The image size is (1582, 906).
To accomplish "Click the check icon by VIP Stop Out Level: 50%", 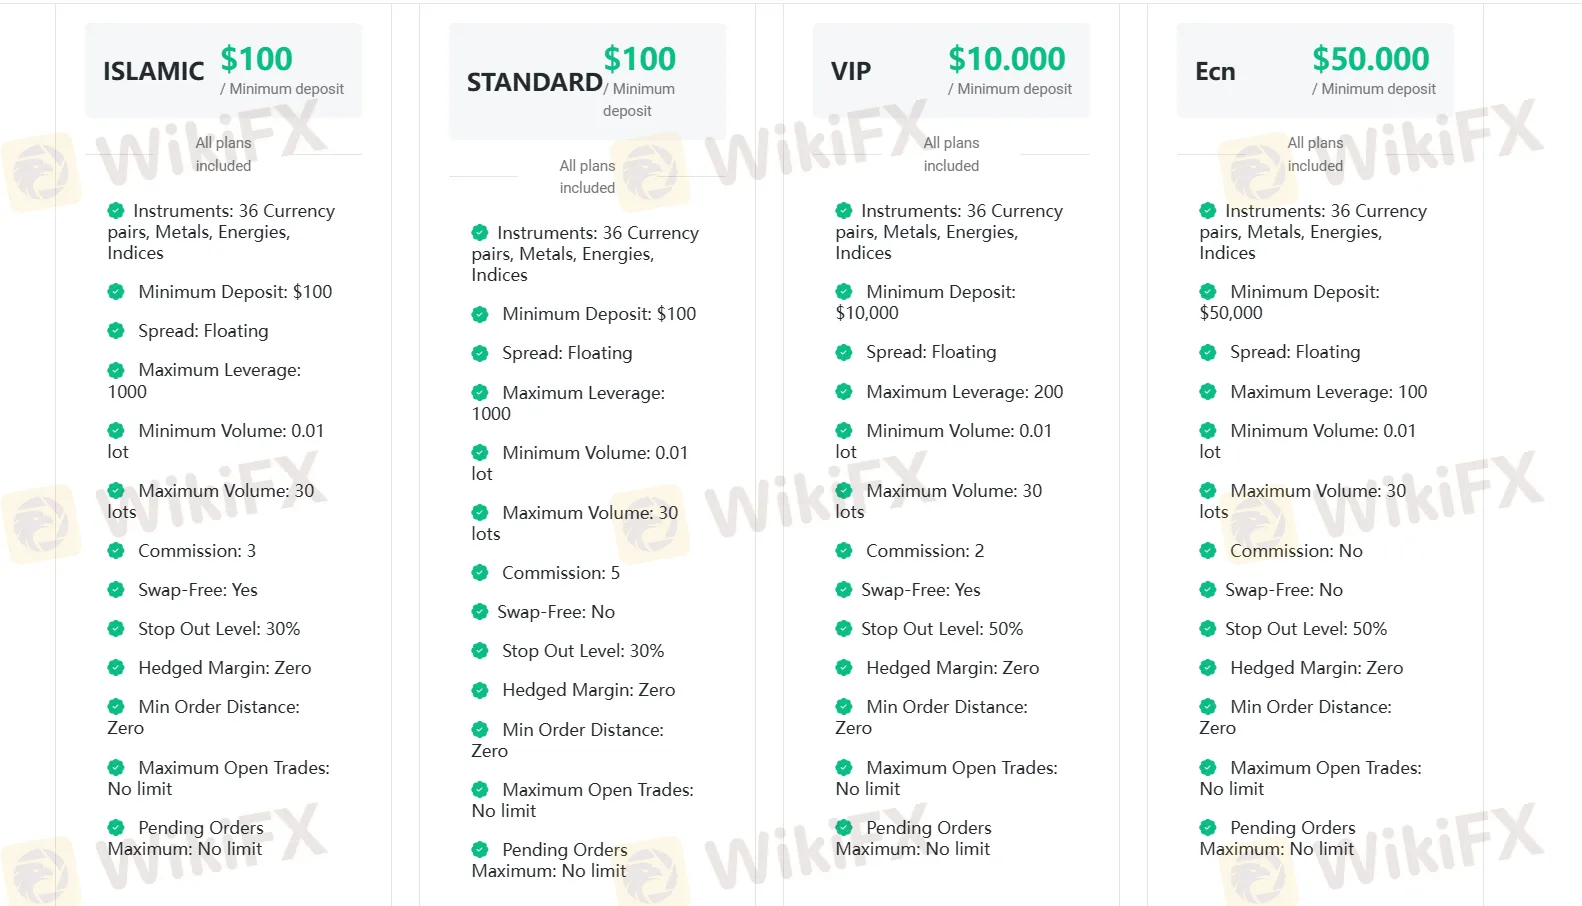I will (844, 629).
